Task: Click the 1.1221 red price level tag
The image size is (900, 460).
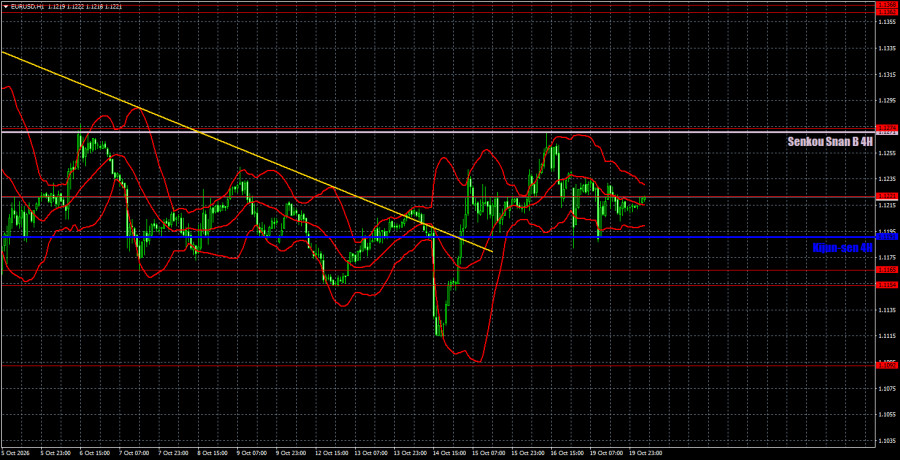Action: [885, 196]
